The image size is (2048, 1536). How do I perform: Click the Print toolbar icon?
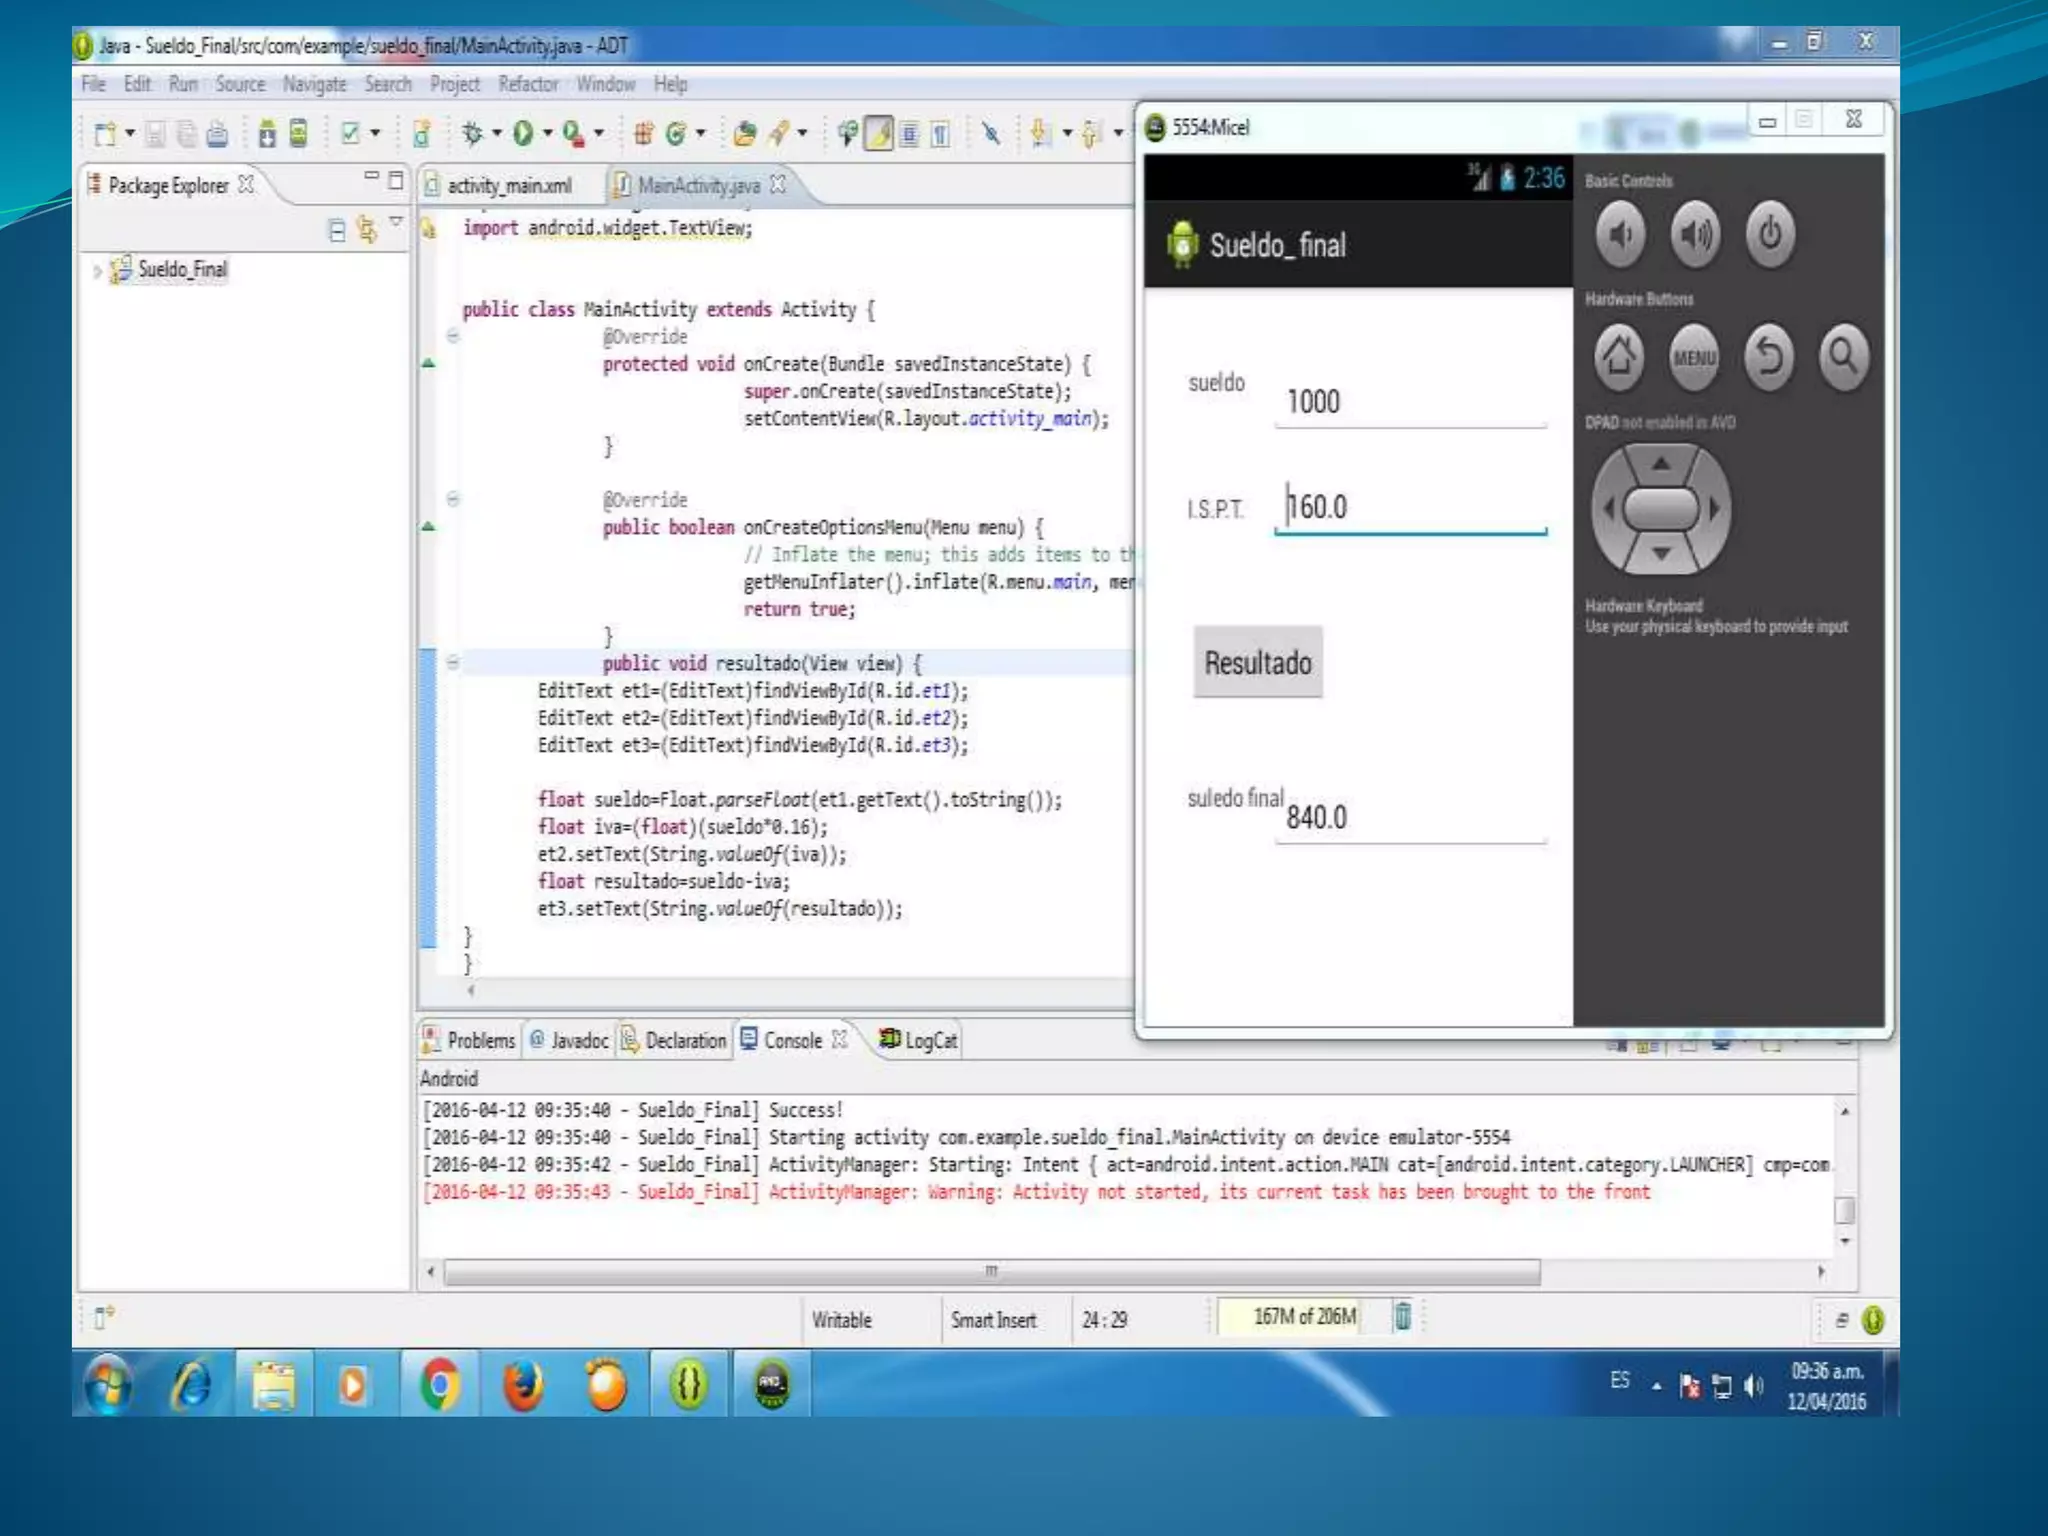coord(217,133)
